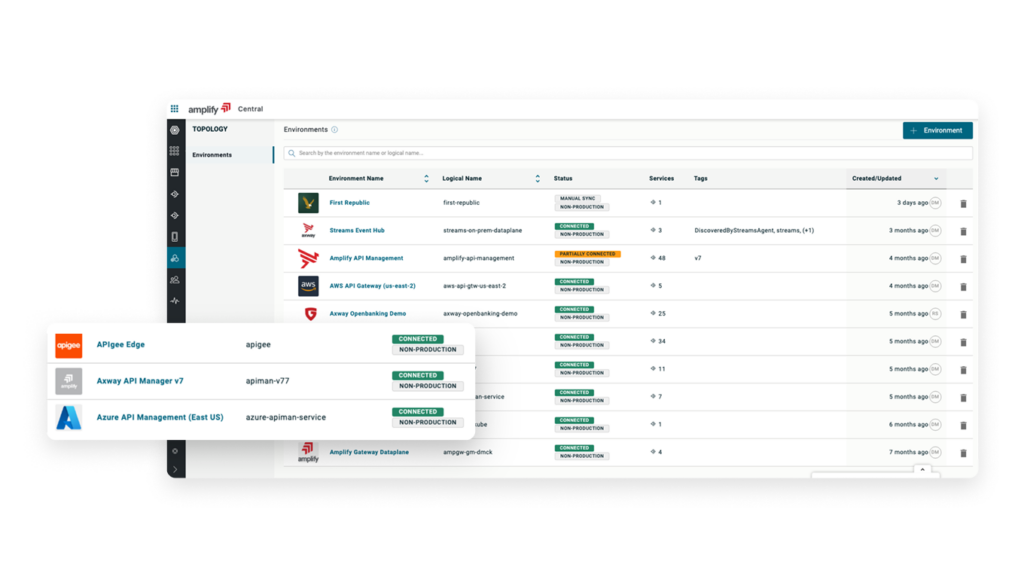Click the Amplify Gateway Dataplane logo
The width and height of the screenshot is (1024, 577).
click(308, 452)
